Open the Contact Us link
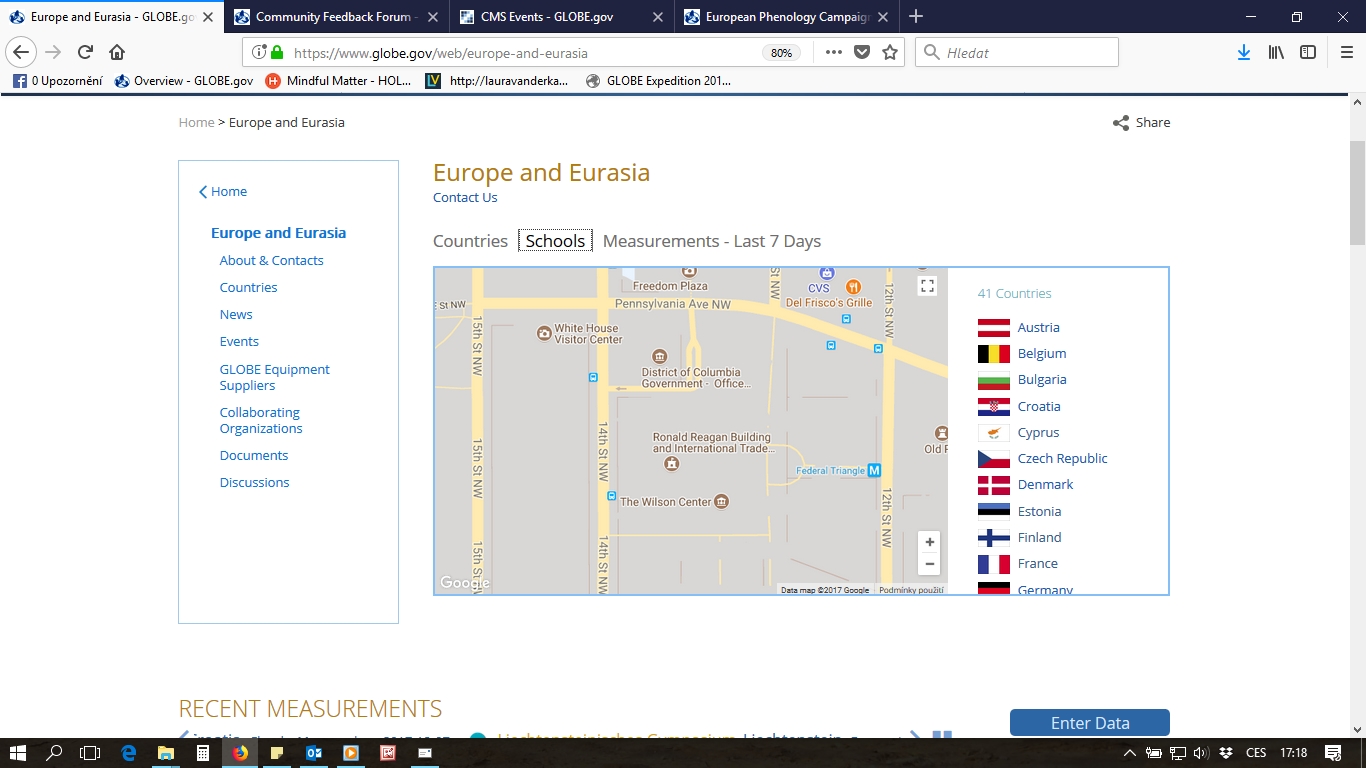The height and width of the screenshot is (768, 1366). (465, 198)
